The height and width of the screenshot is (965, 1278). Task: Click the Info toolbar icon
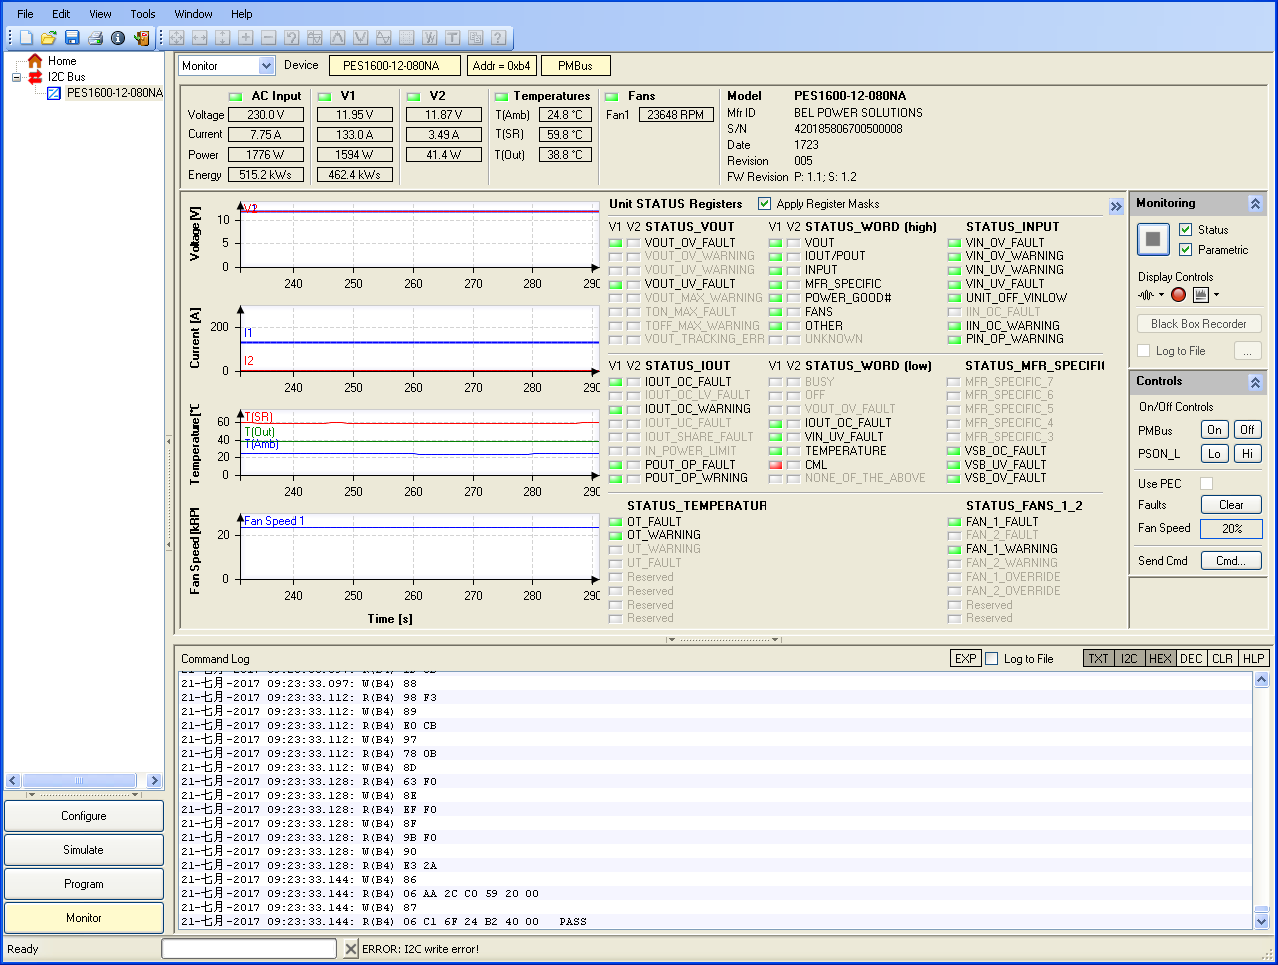click(x=118, y=38)
